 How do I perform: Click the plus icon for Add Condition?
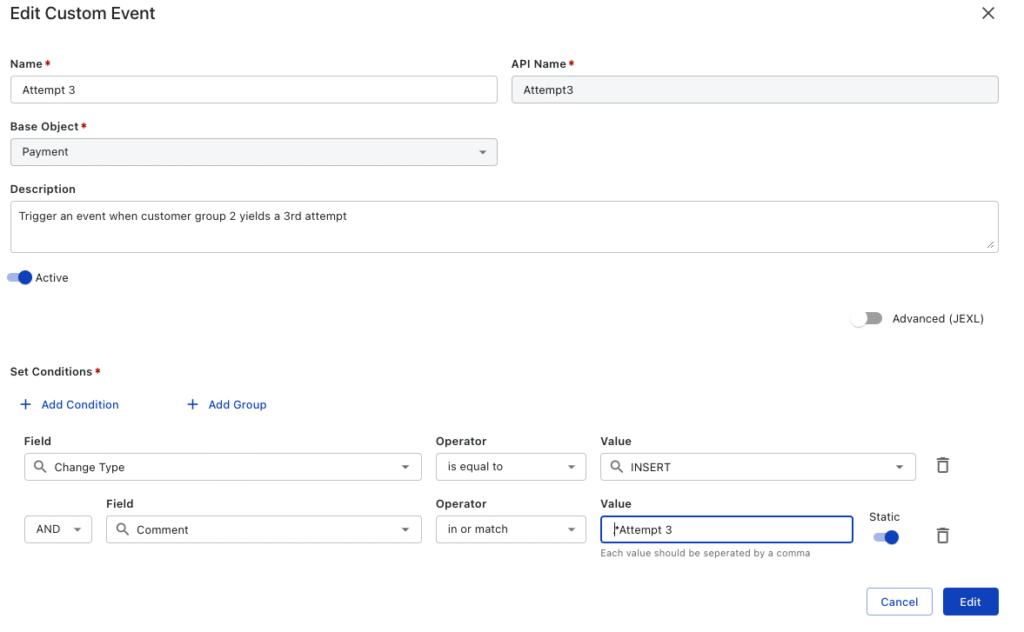(26, 405)
